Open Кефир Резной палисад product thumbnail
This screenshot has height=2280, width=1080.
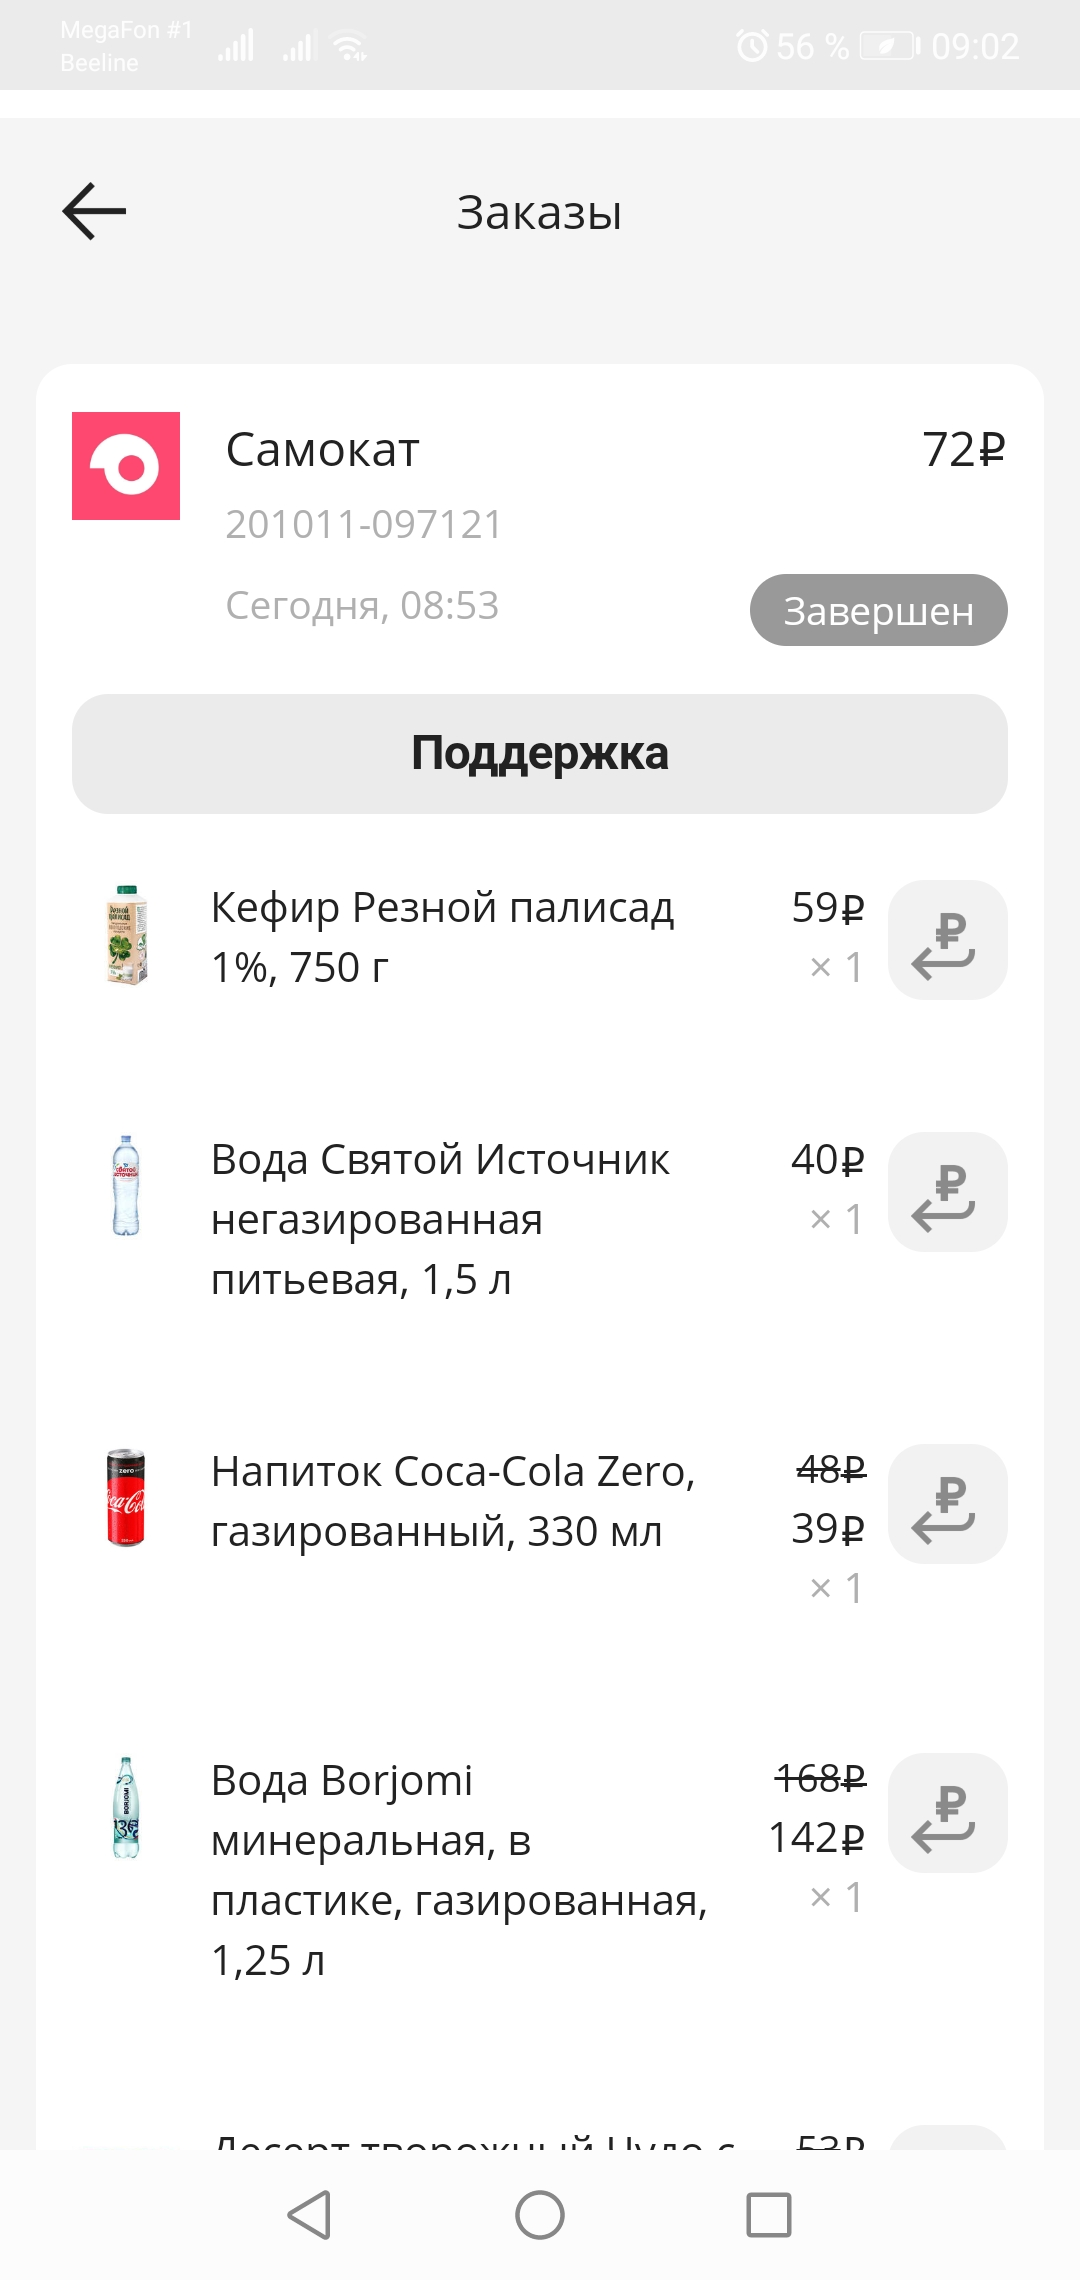pyautogui.click(x=126, y=935)
